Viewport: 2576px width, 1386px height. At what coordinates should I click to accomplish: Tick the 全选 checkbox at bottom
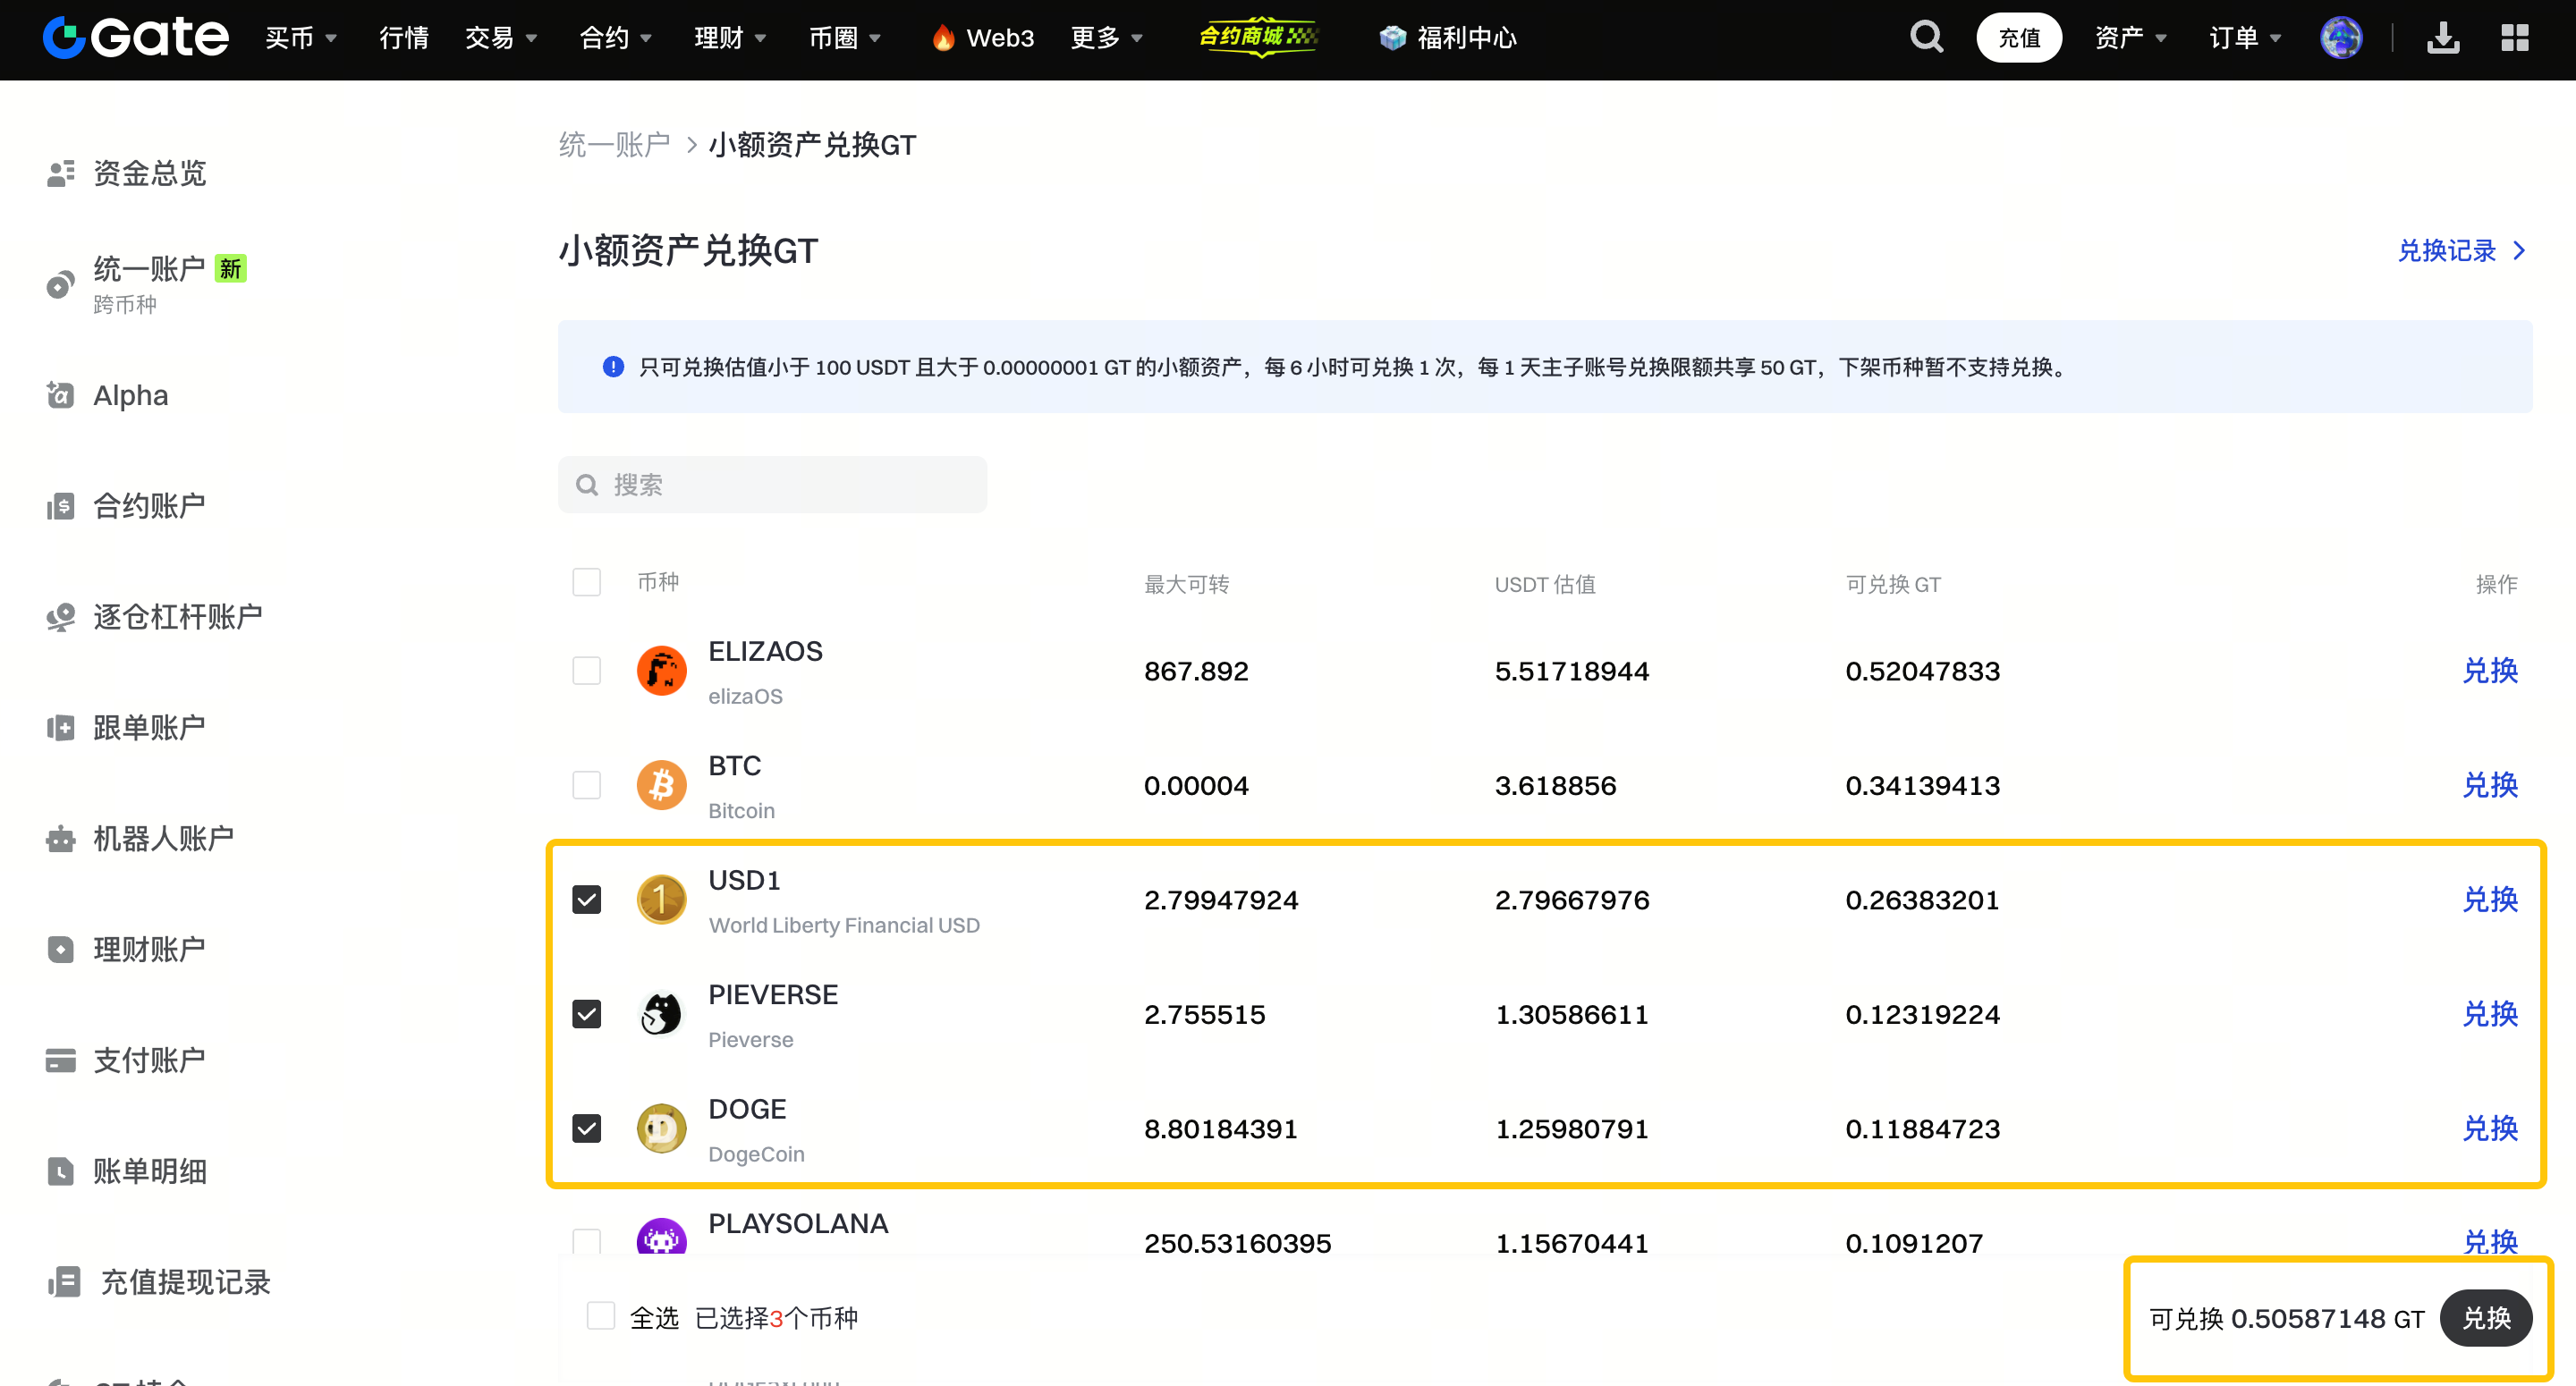[601, 1316]
